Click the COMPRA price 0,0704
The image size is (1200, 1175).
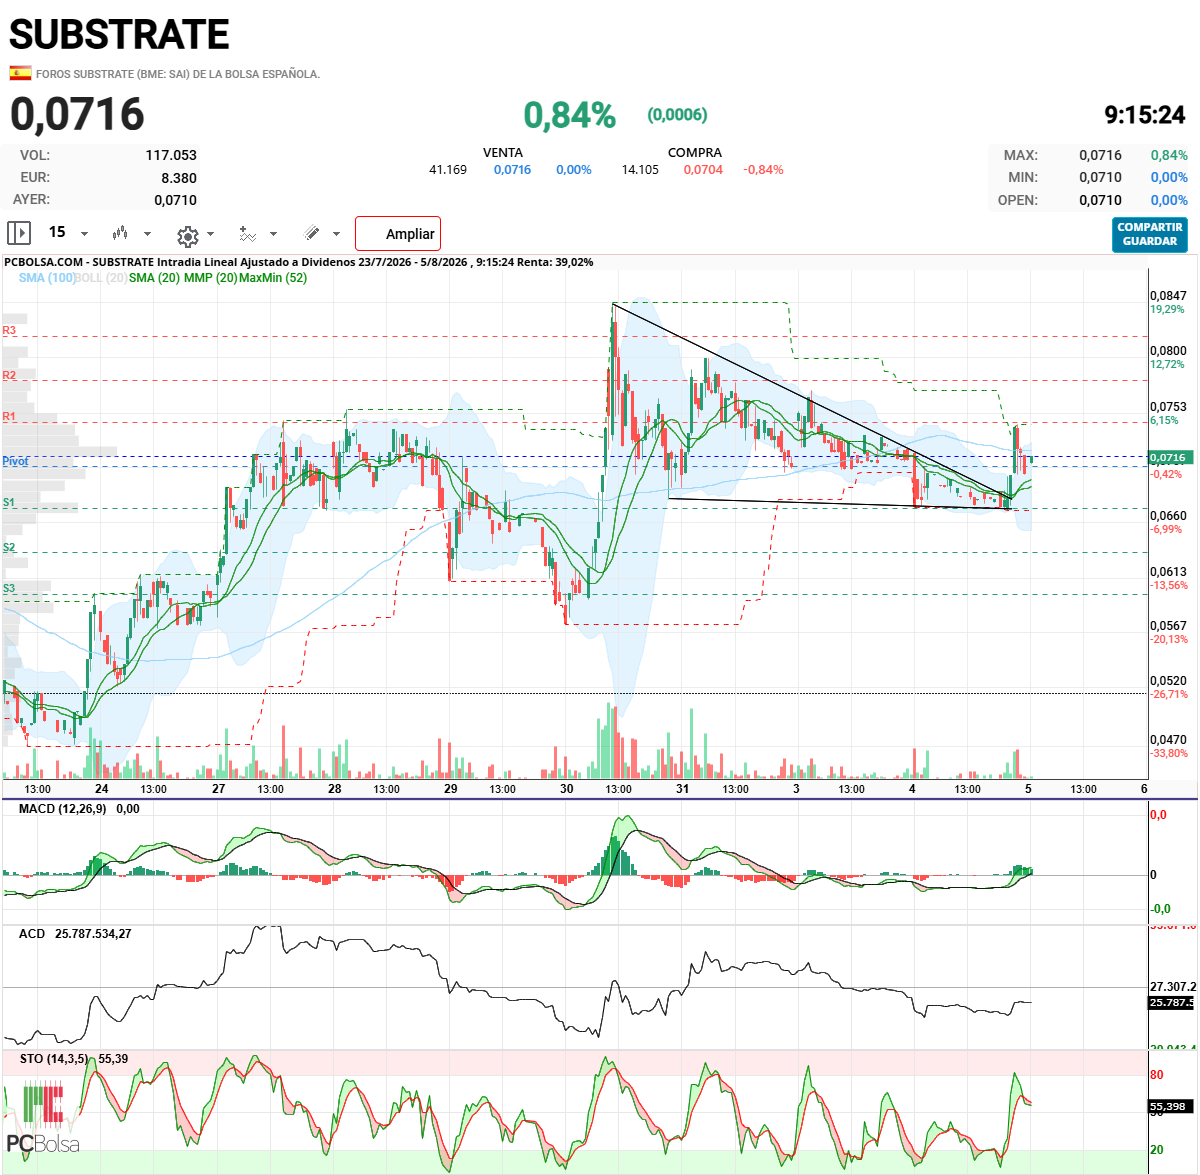pyautogui.click(x=703, y=170)
